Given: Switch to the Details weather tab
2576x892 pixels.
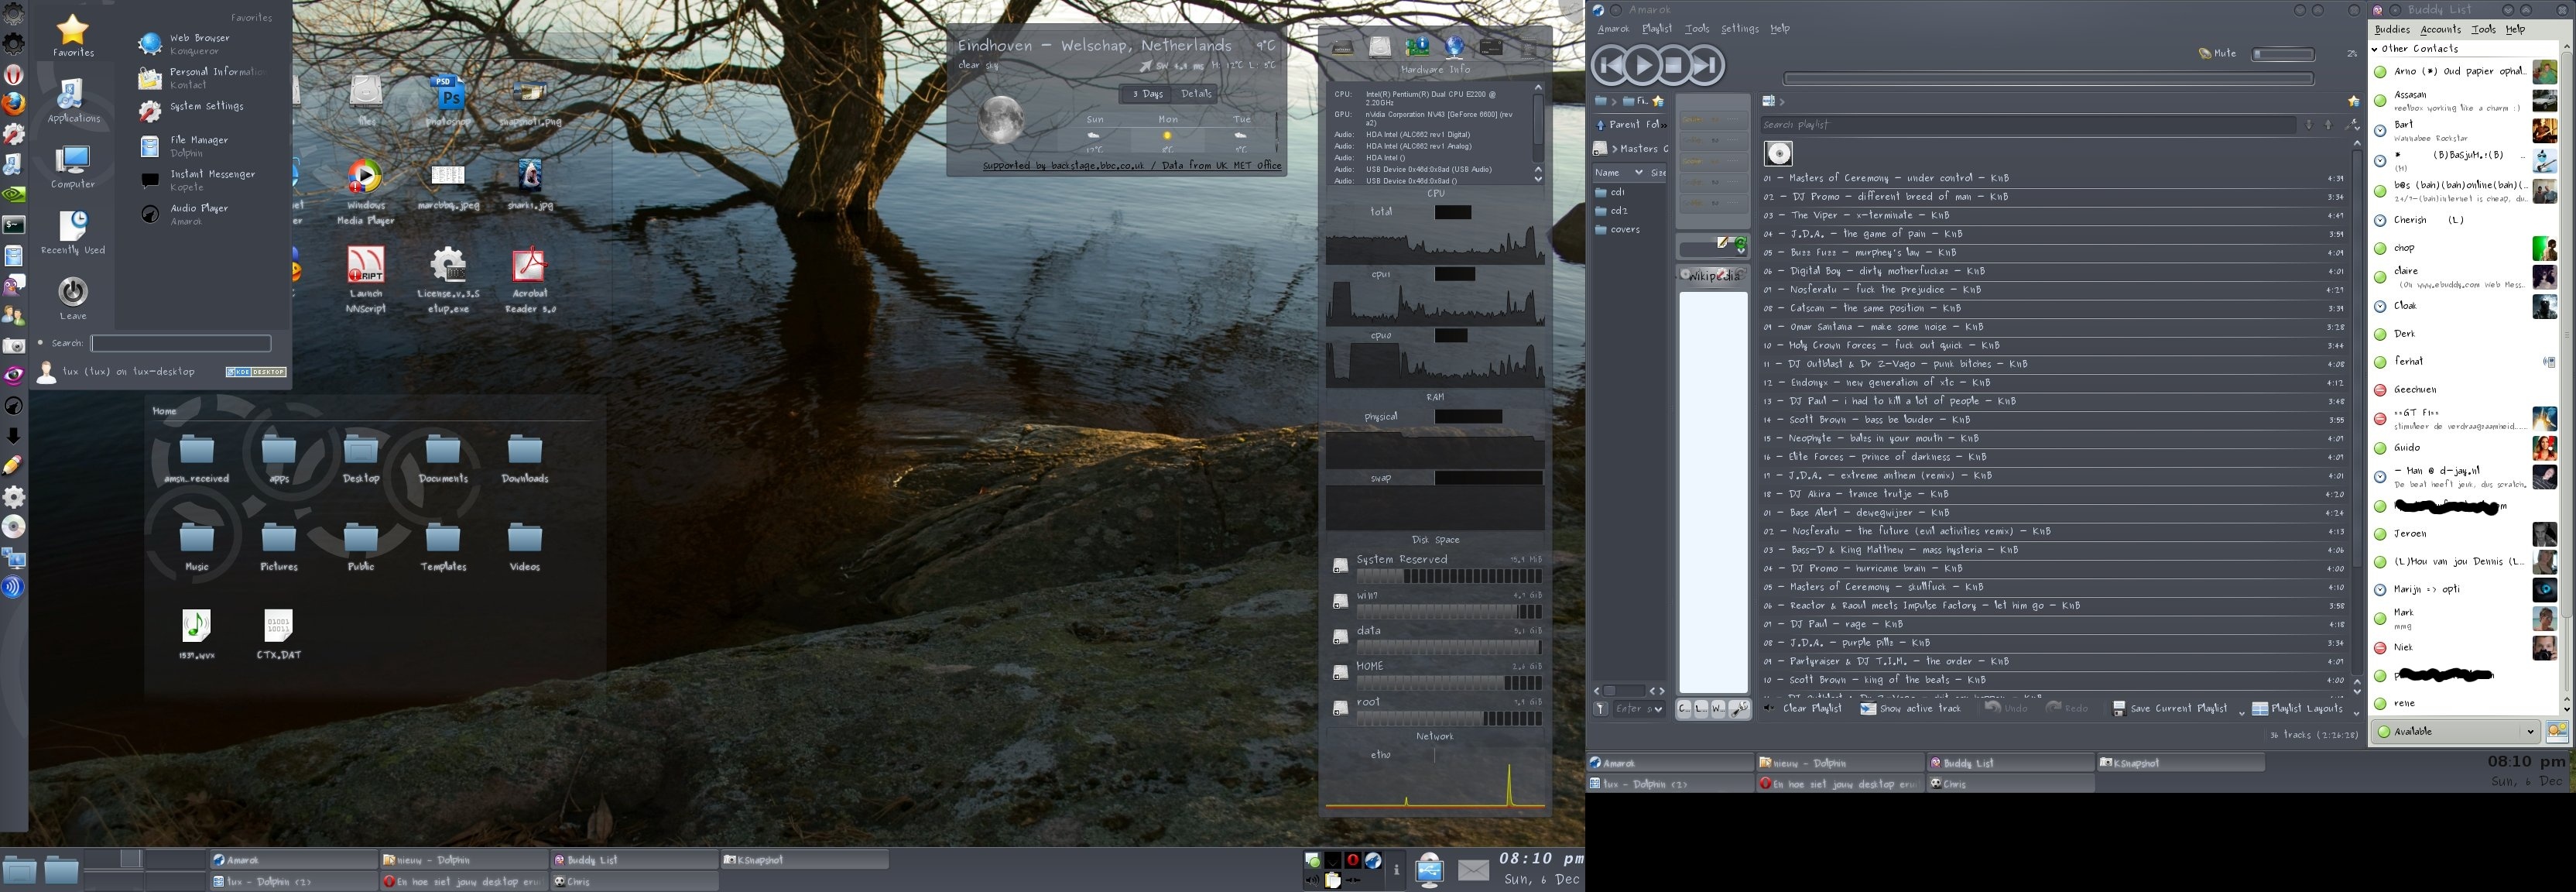Looking at the screenshot, I should 1196,94.
